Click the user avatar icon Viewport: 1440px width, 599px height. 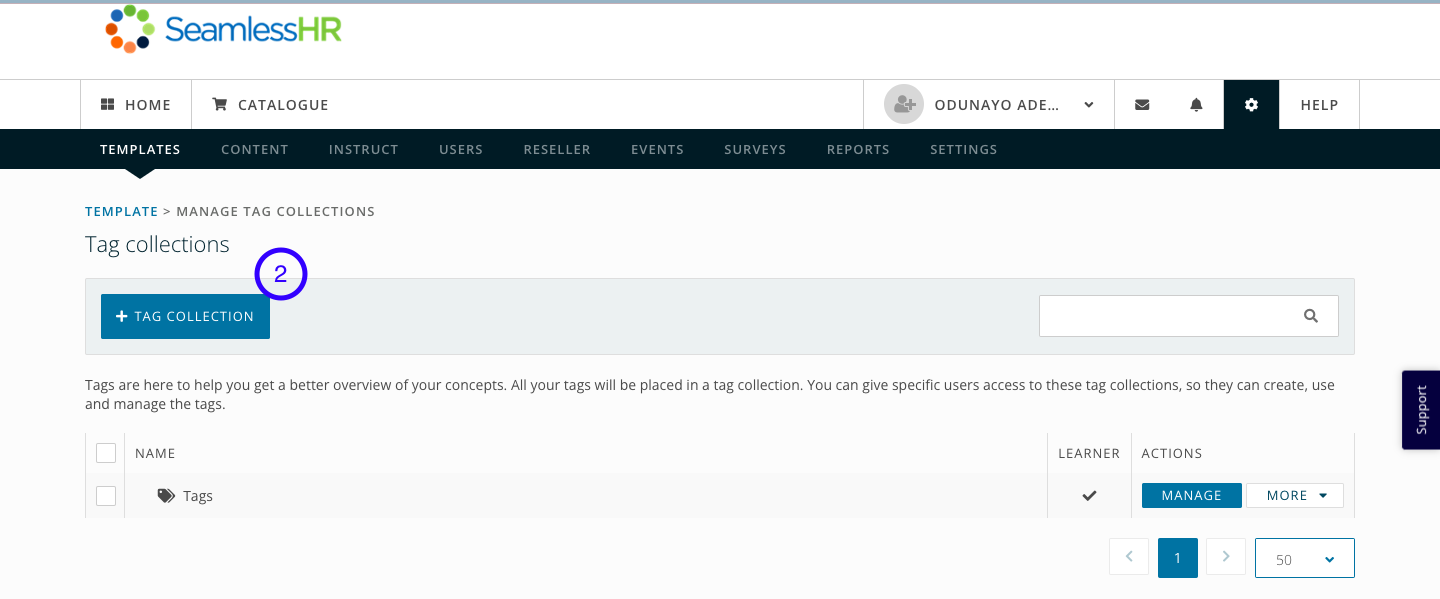[904, 105]
